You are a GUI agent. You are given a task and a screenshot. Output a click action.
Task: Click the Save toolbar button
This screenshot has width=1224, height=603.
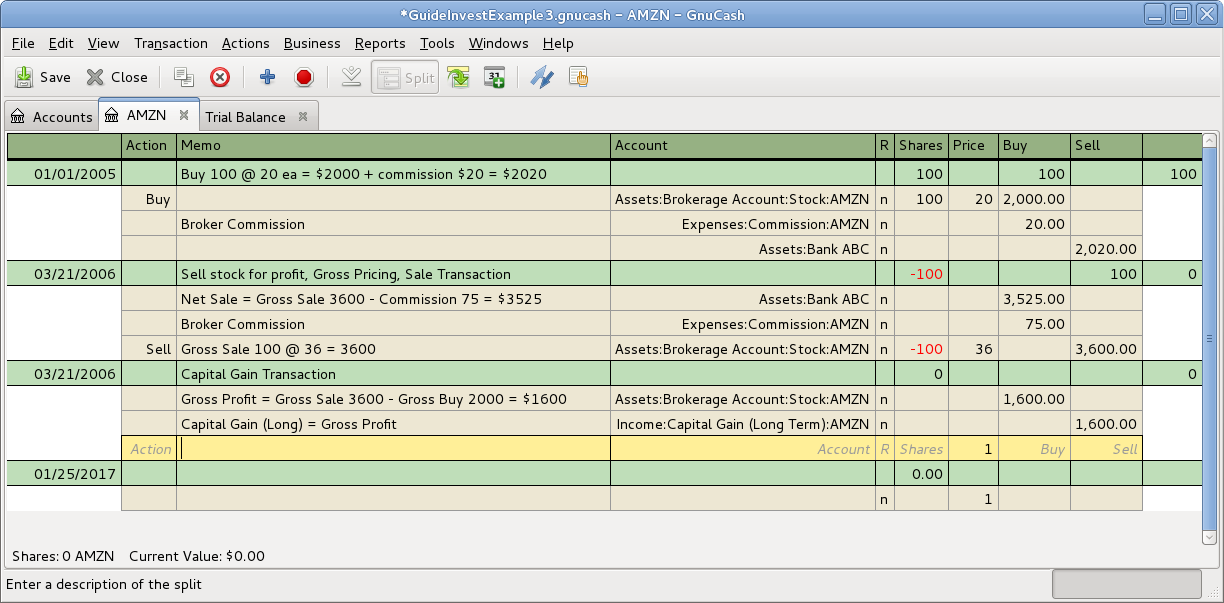coord(43,77)
